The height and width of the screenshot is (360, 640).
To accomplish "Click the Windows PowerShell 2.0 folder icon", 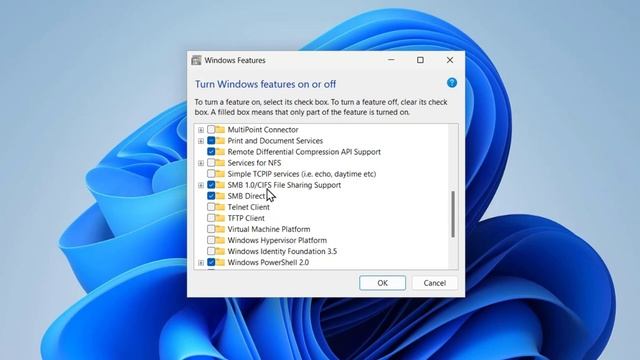I will [220, 262].
